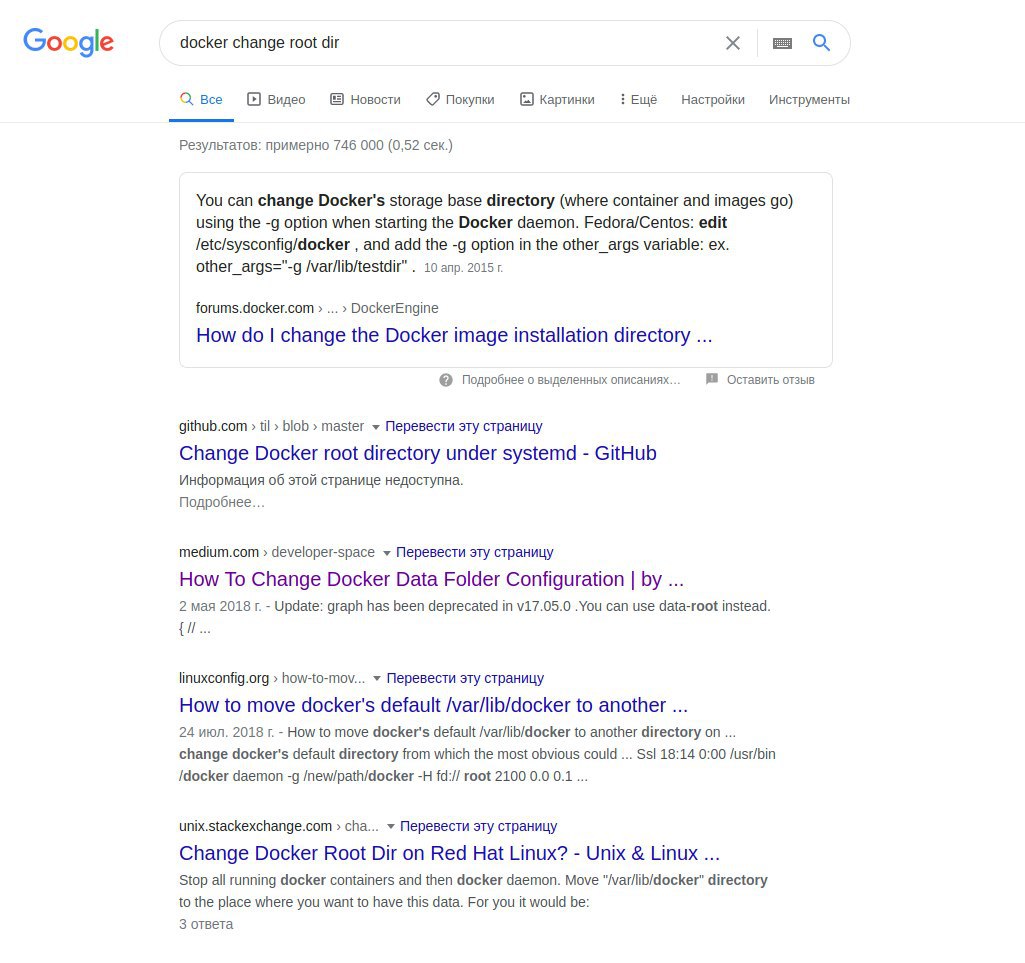
Task: Switch to the Видео tab
Action: pyautogui.click(x=276, y=99)
